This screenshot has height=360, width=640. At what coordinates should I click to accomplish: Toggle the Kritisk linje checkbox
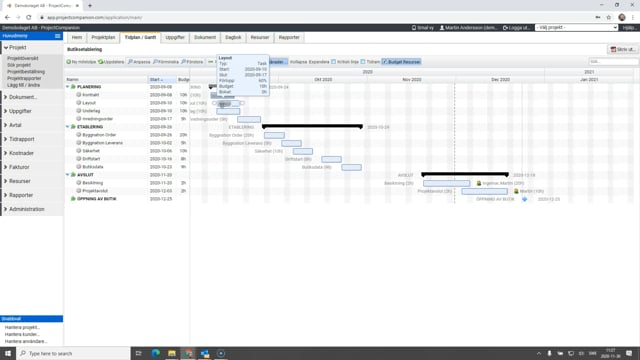coord(333,62)
